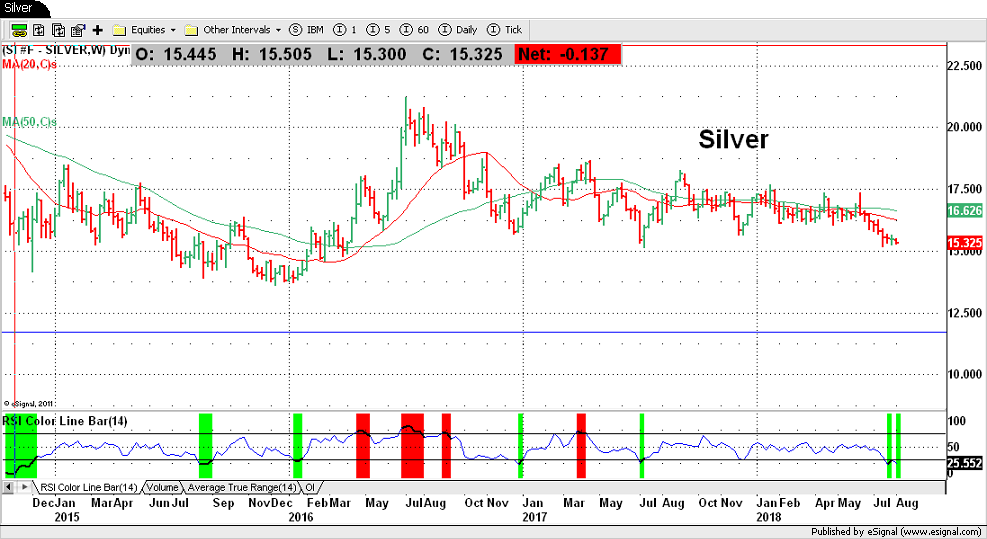Click the C: 15.325 close value
The height and width of the screenshot is (539, 987).
tap(463, 54)
